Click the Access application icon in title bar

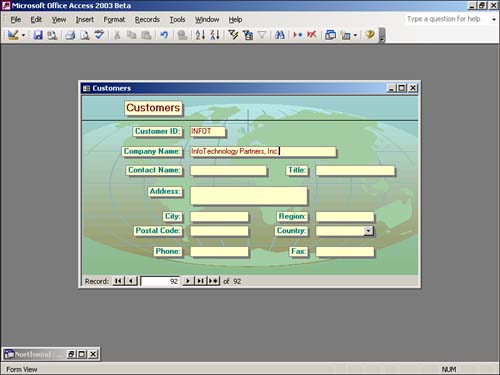[x=6, y=5]
